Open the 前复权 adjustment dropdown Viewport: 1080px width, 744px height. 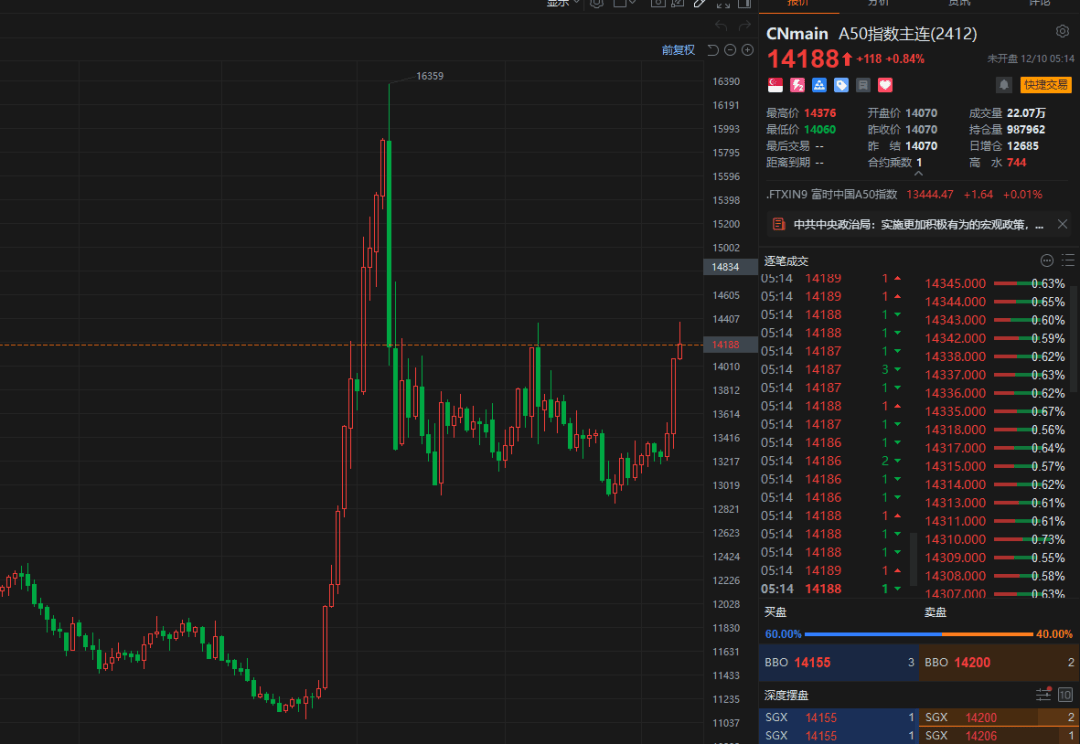coord(678,50)
